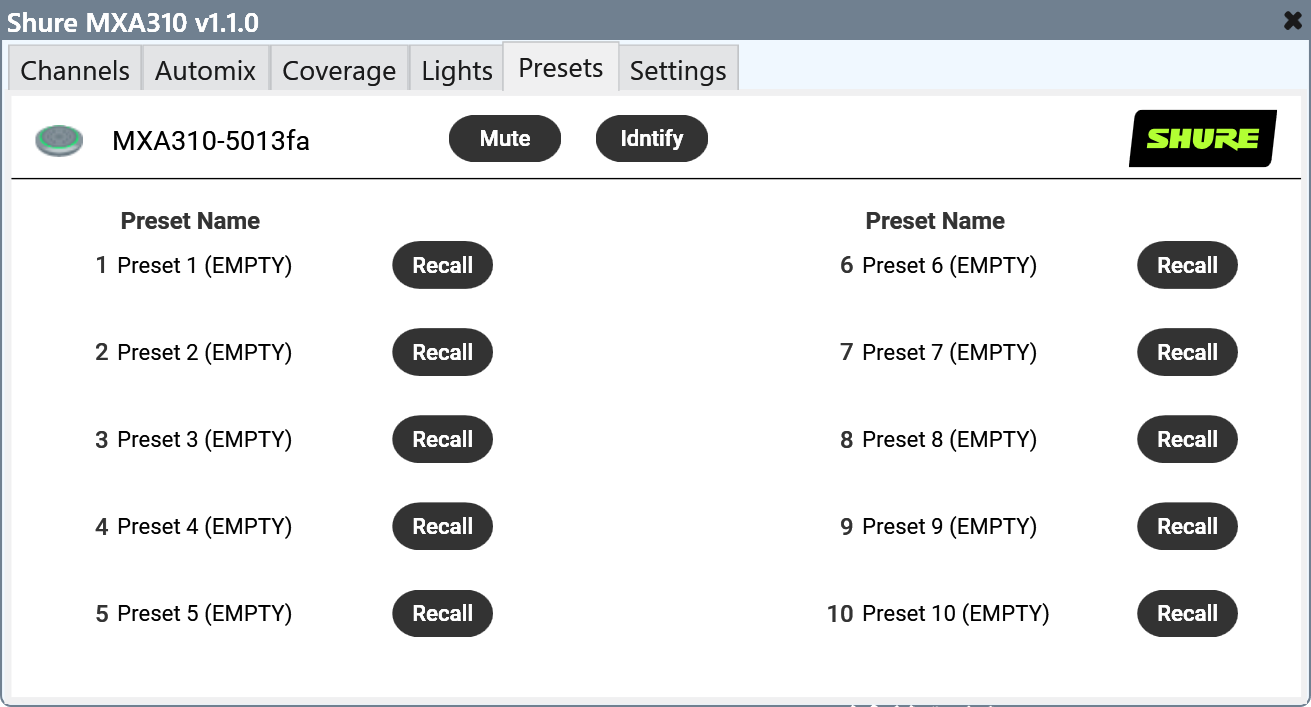
Task: Select the 'Preset 10 (EMPTY)' name
Action: coord(956,613)
